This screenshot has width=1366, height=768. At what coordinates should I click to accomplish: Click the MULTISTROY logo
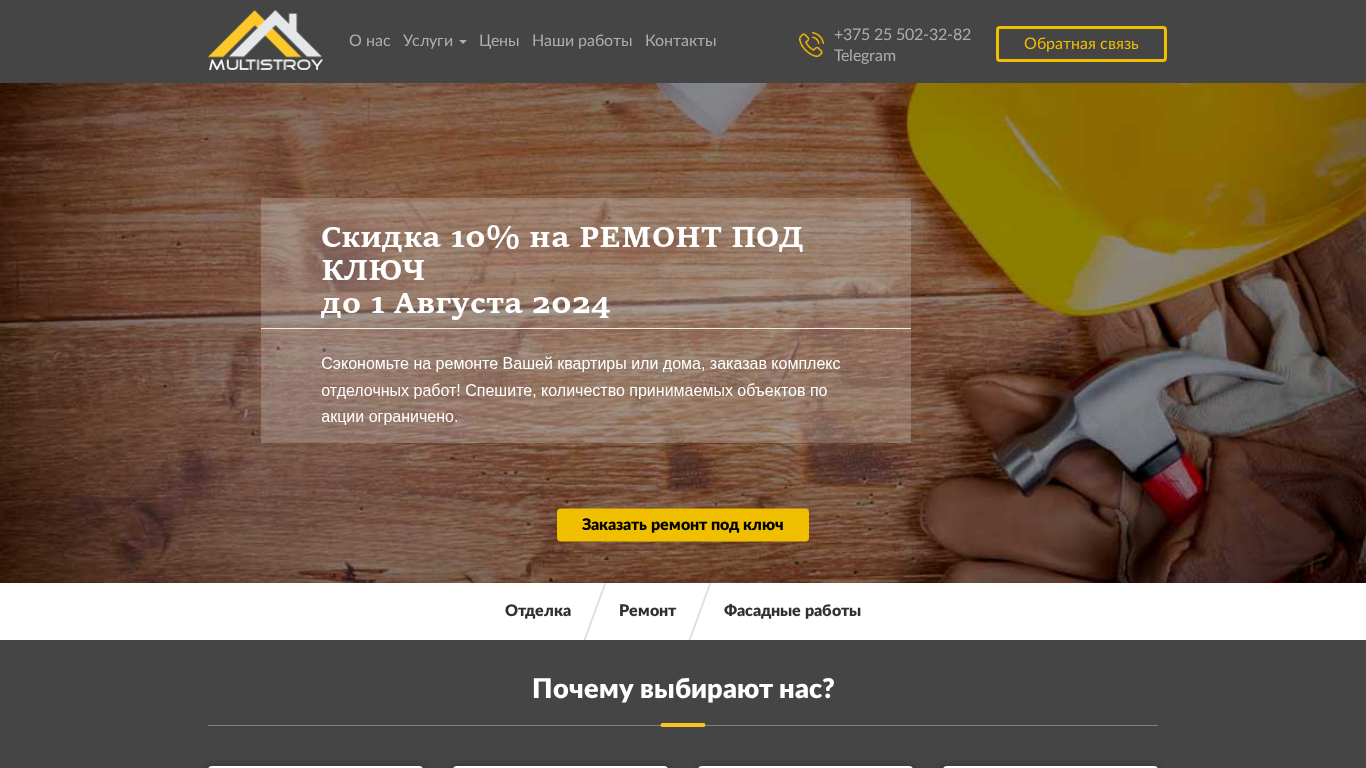(x=265, y=41)
